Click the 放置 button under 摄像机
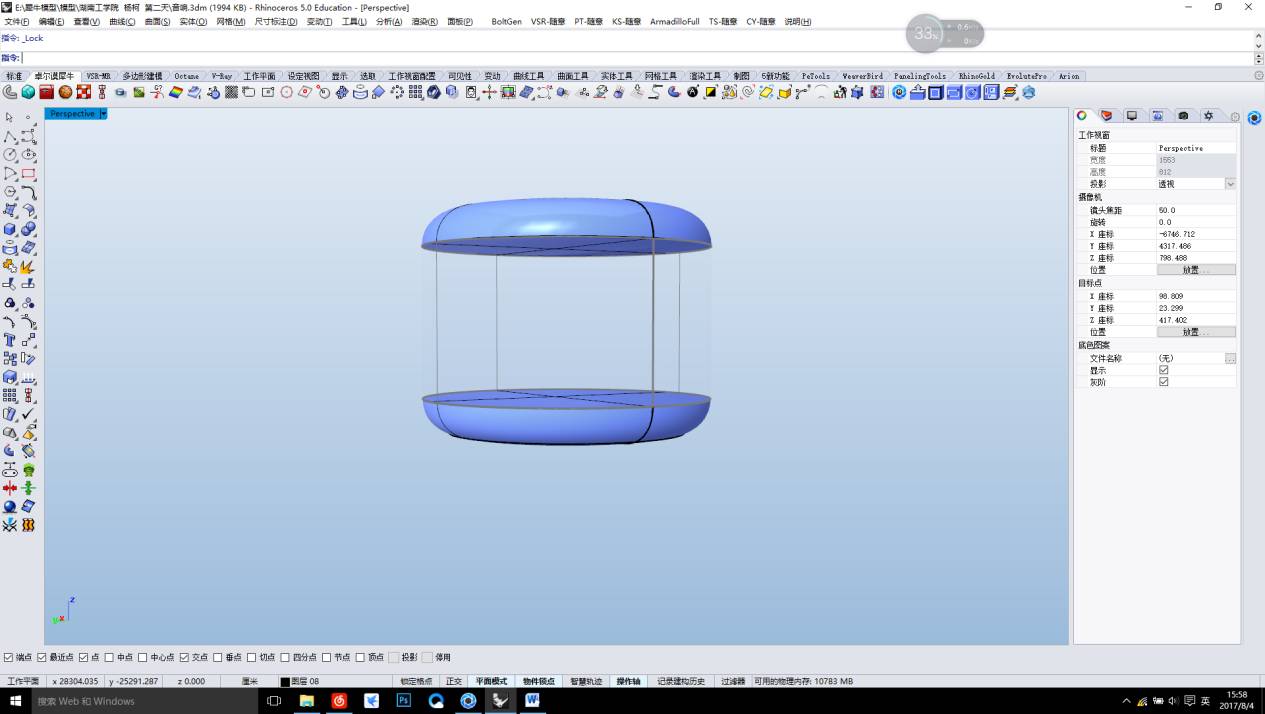1265x714 pixels. 1195,270
